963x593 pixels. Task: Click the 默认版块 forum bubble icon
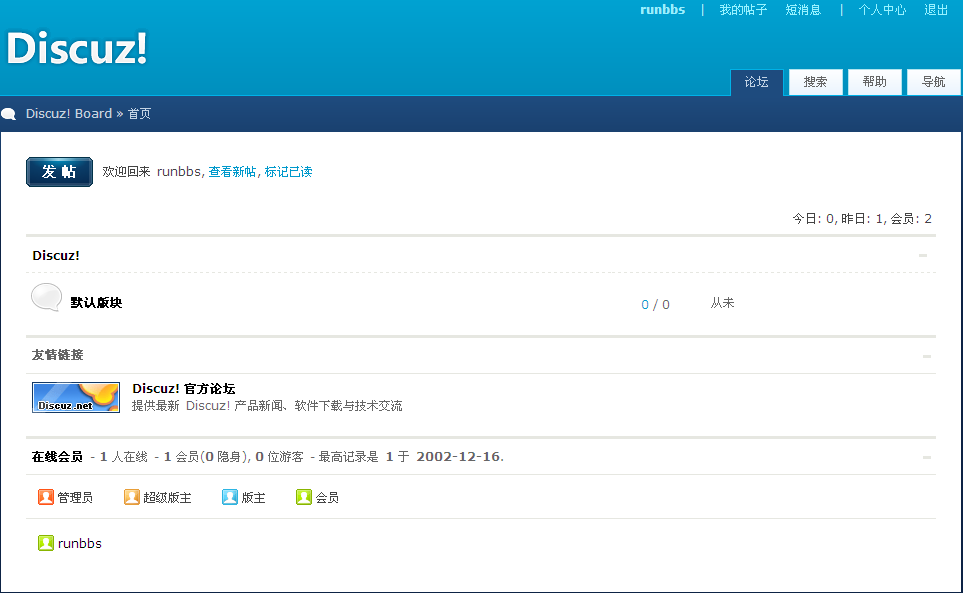point(46,298)
